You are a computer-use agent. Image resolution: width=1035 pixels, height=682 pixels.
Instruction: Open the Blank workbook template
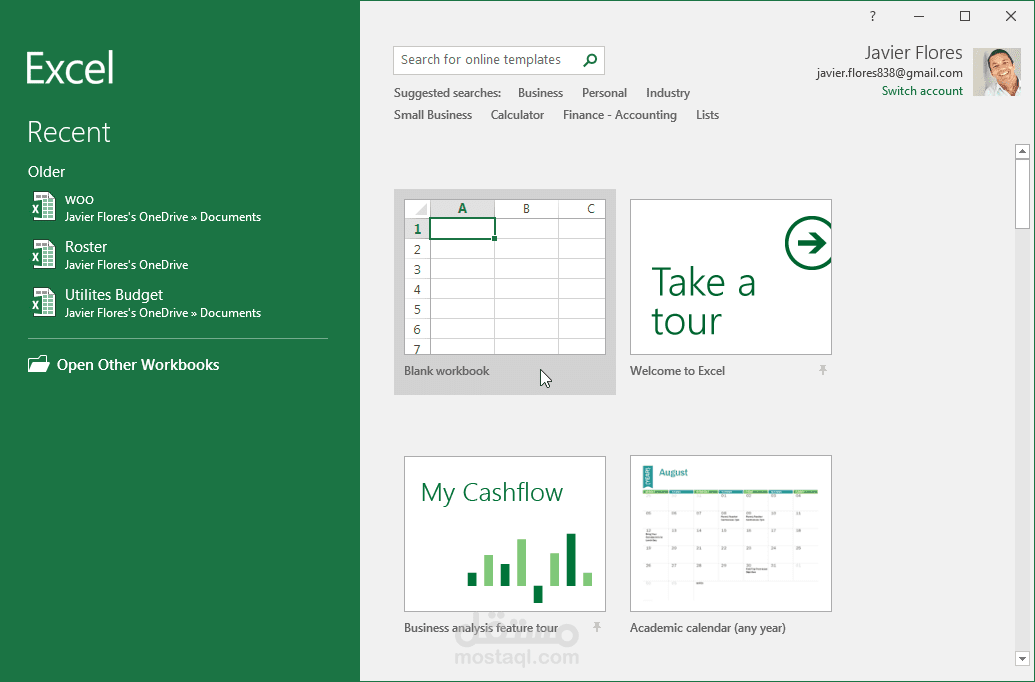(x=505, y=292)
